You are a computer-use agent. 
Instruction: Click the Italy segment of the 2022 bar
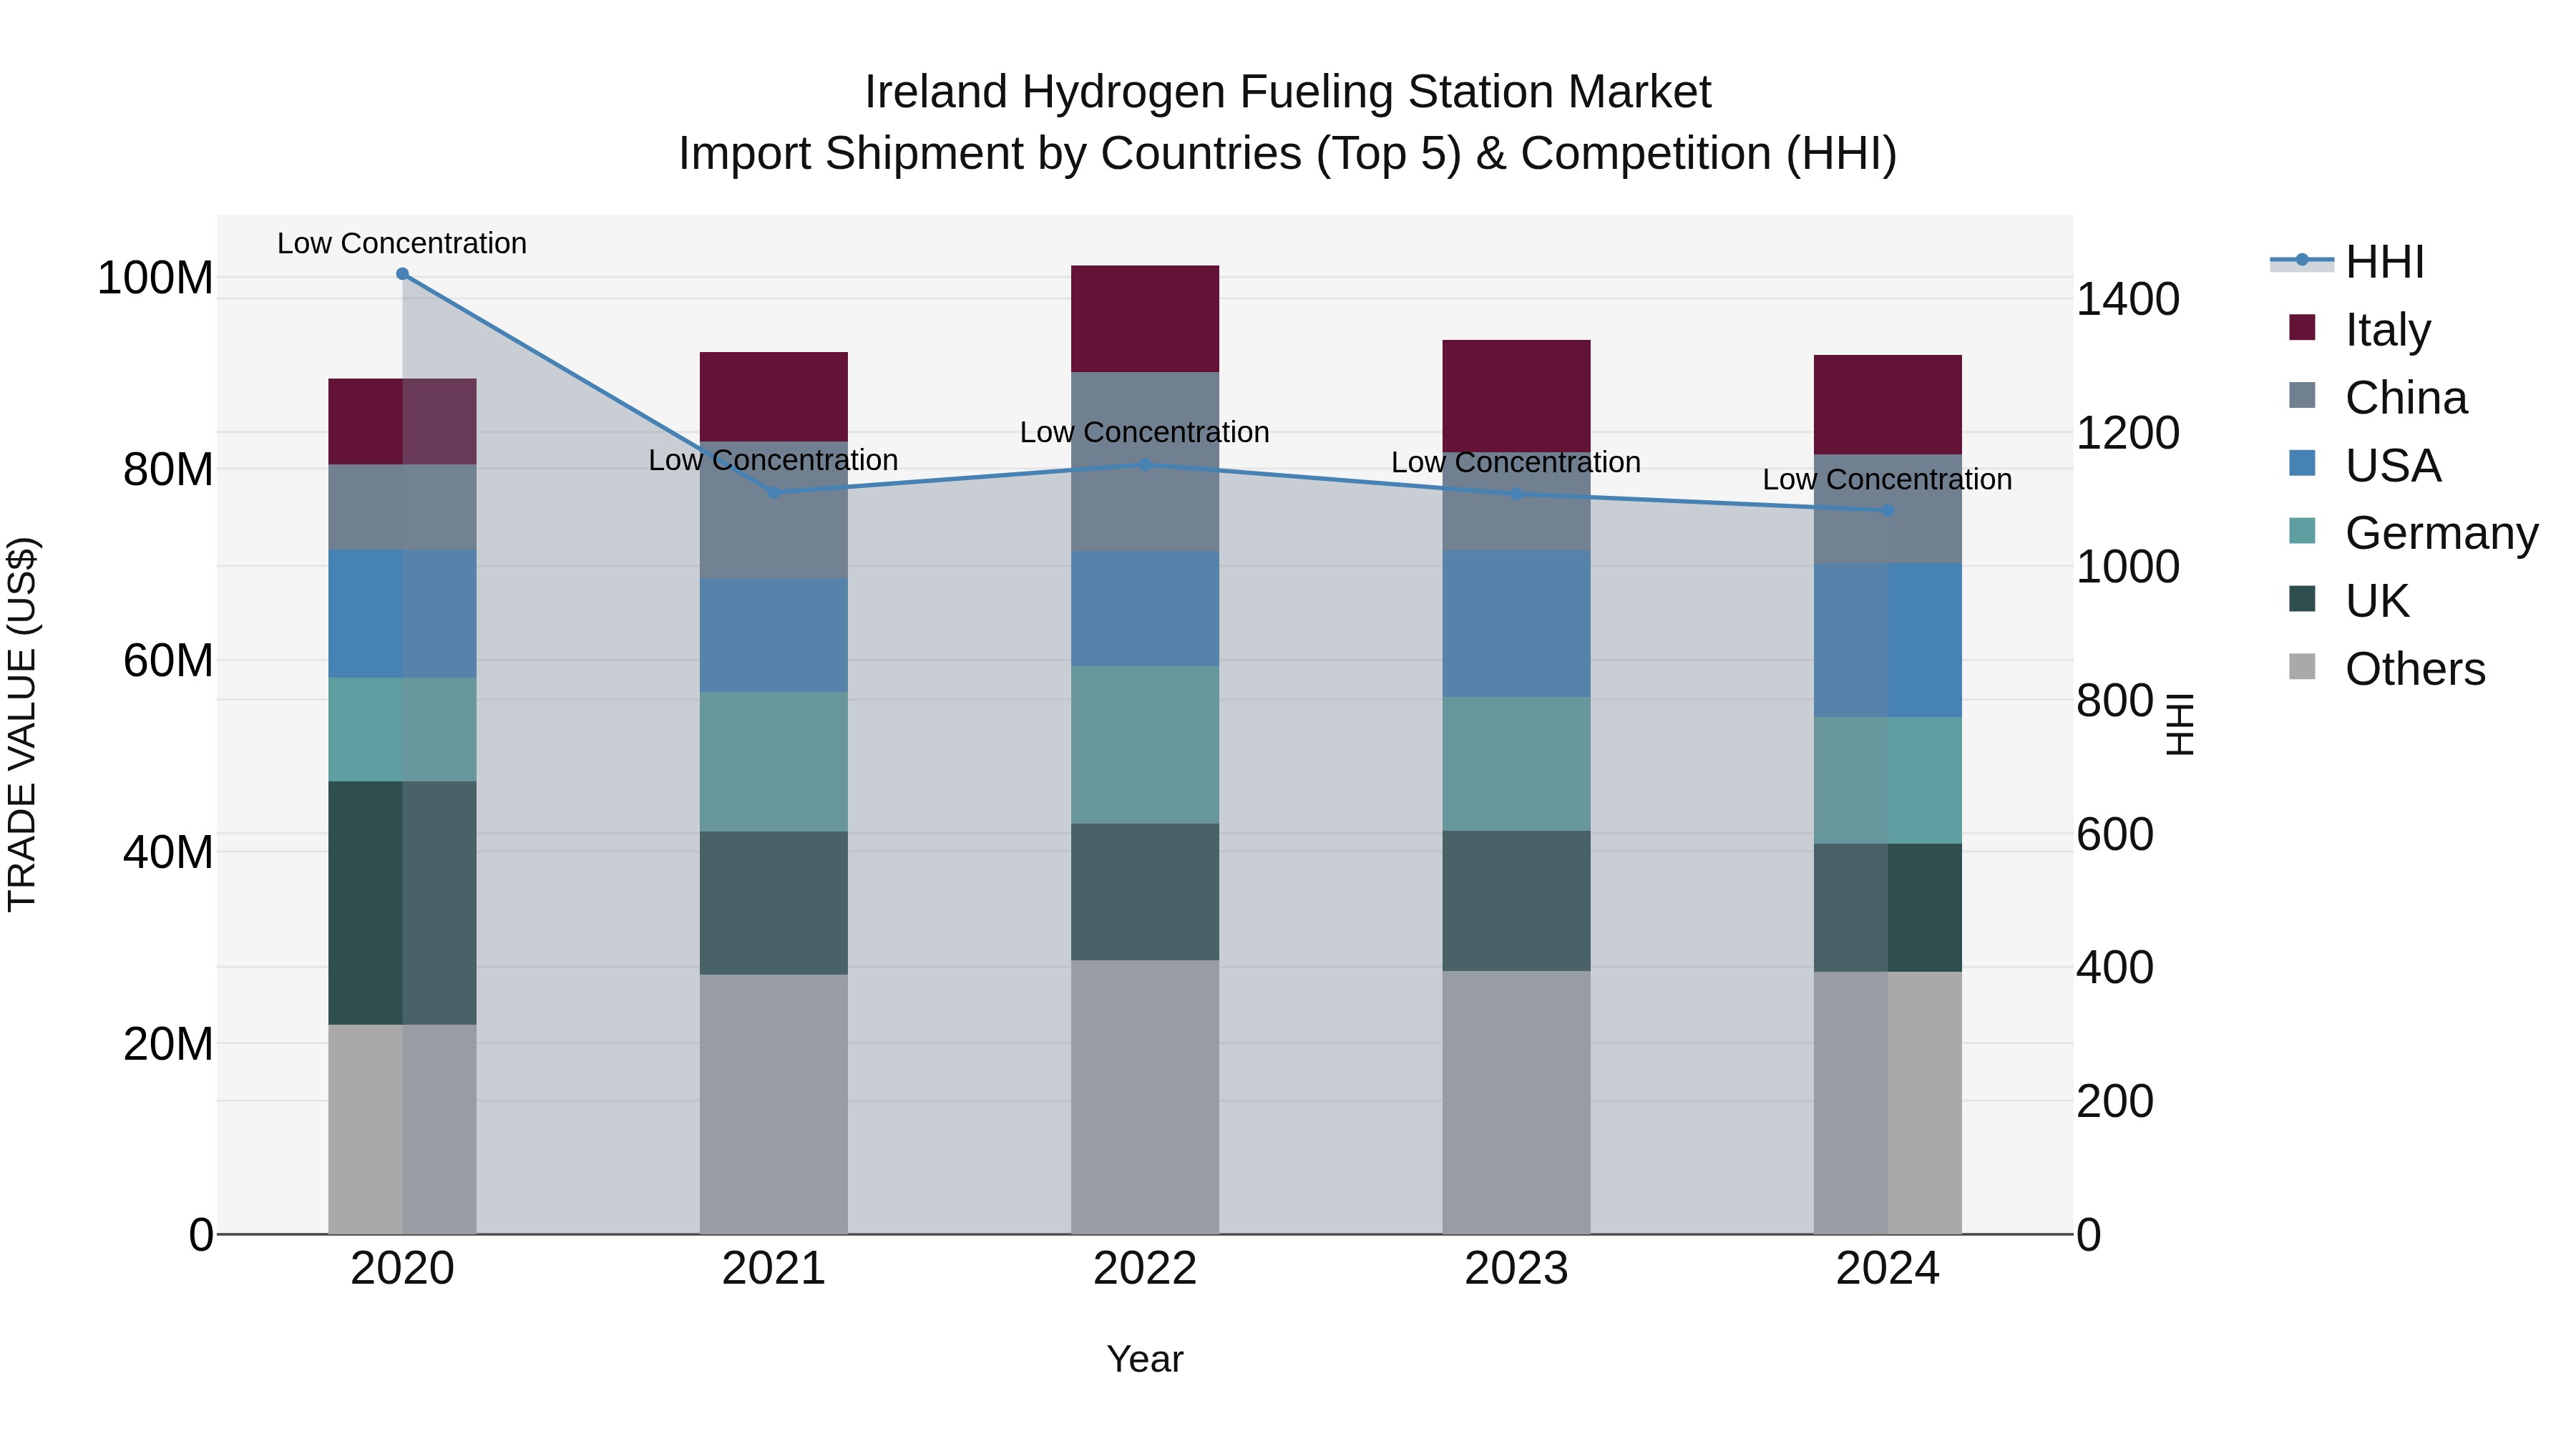(x=1145, y=319)
